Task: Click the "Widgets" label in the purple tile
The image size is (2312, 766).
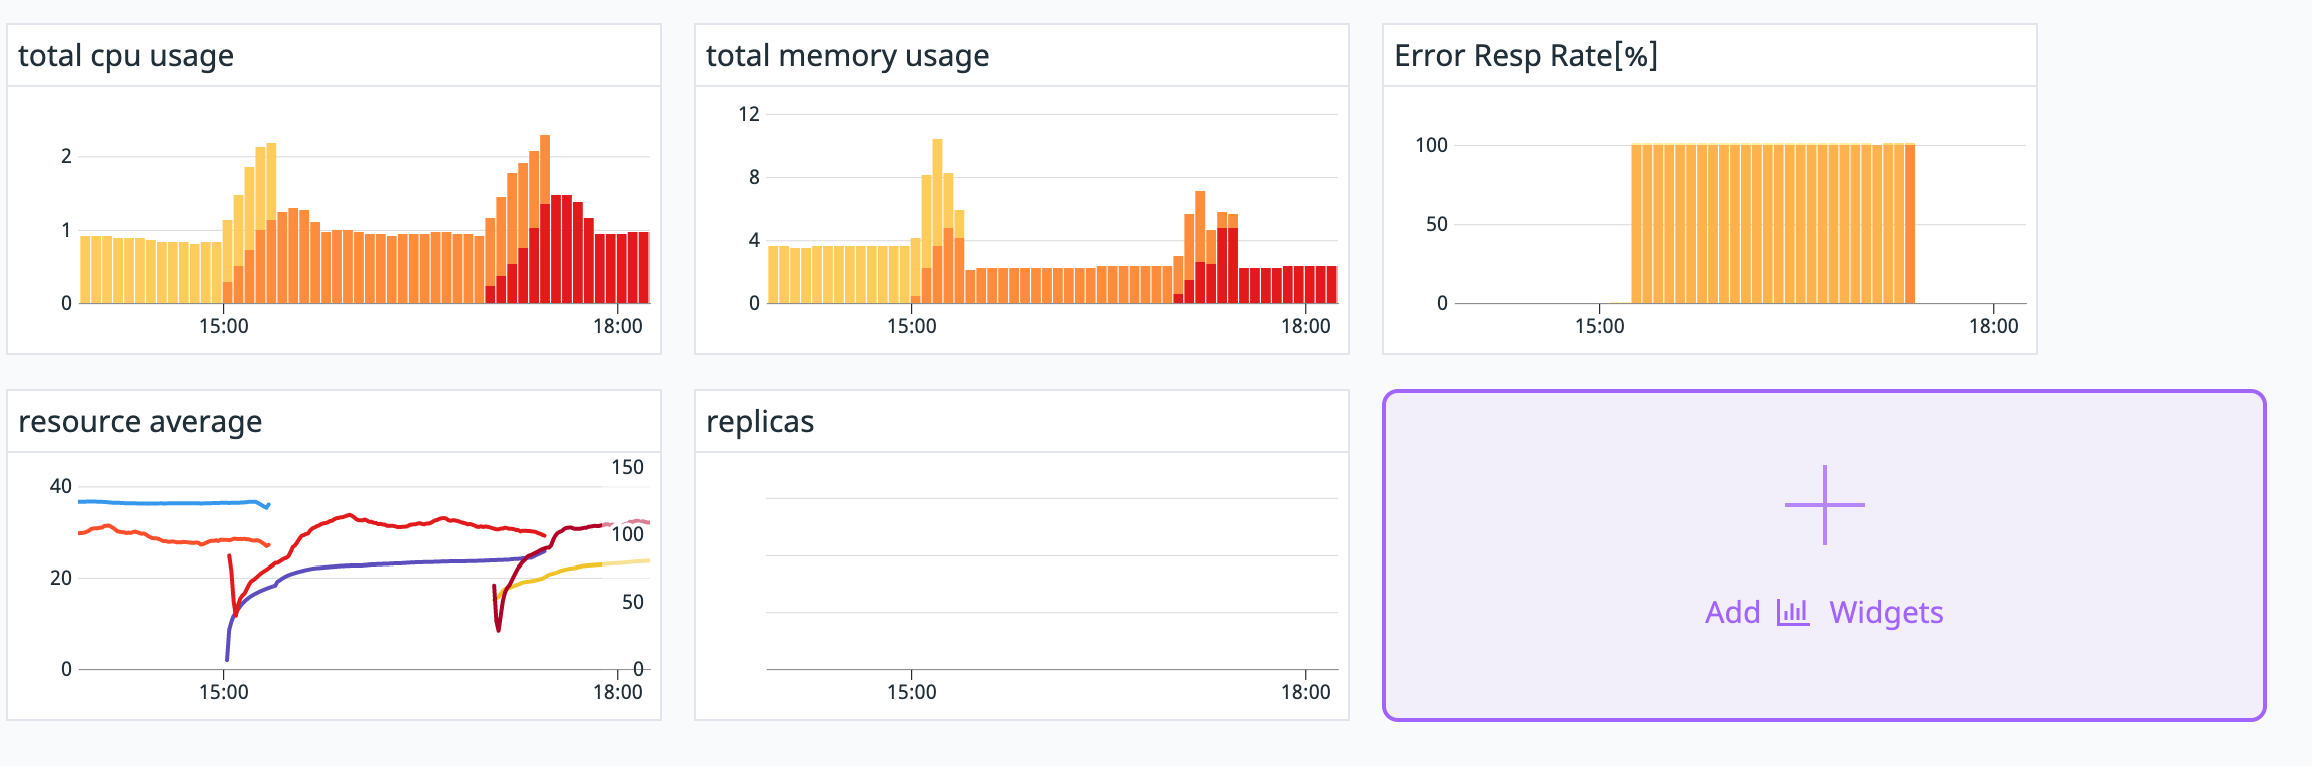Action: point(1885,612)
